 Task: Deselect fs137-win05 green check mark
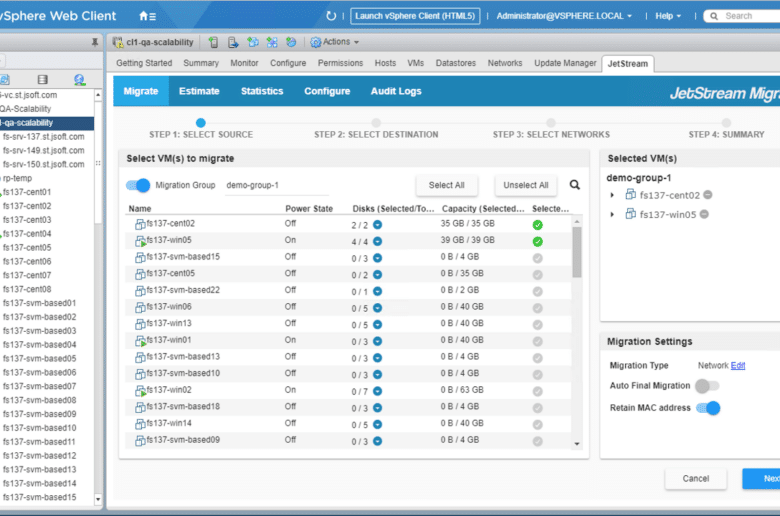click(537, 242)
